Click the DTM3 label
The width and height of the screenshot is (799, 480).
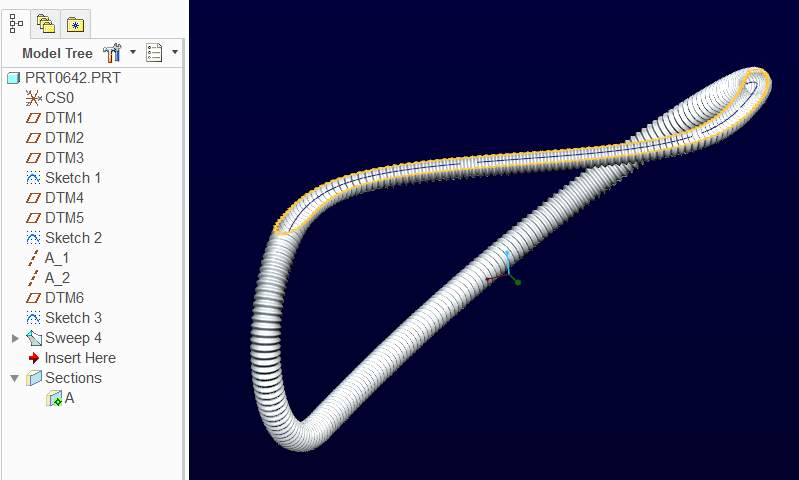[x=64, y=158]
